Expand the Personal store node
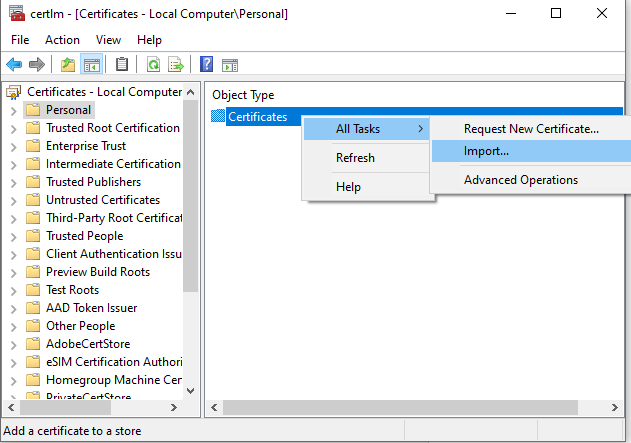This screenshot has width=631, height=443. (x=13, y=111)
